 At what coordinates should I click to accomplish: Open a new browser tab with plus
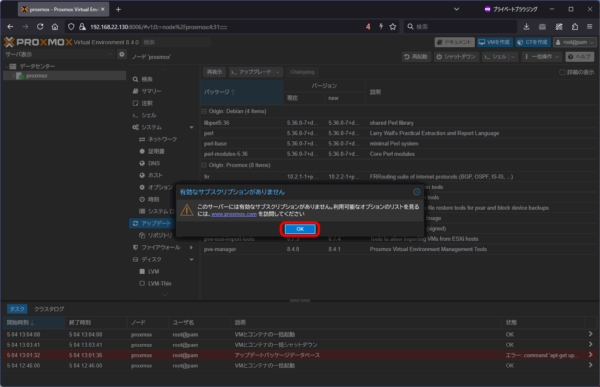coord(118,10)
